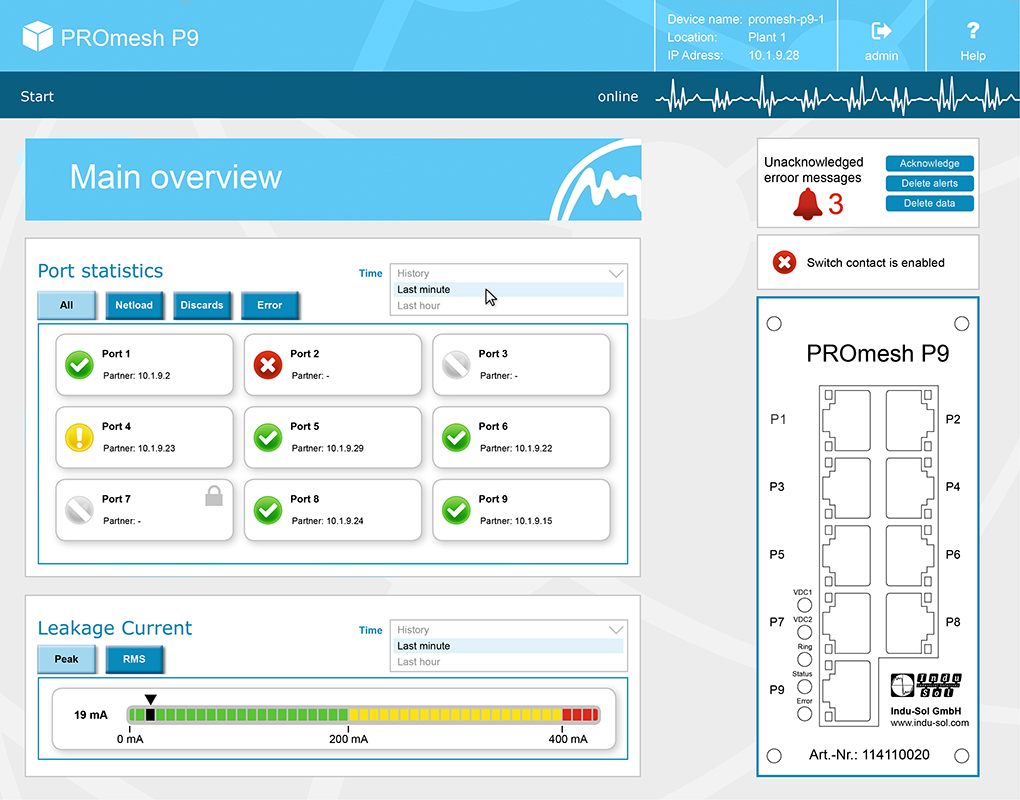Click the Switch contact red X icon
This screenshot has width=1020, height=800.
785,263
